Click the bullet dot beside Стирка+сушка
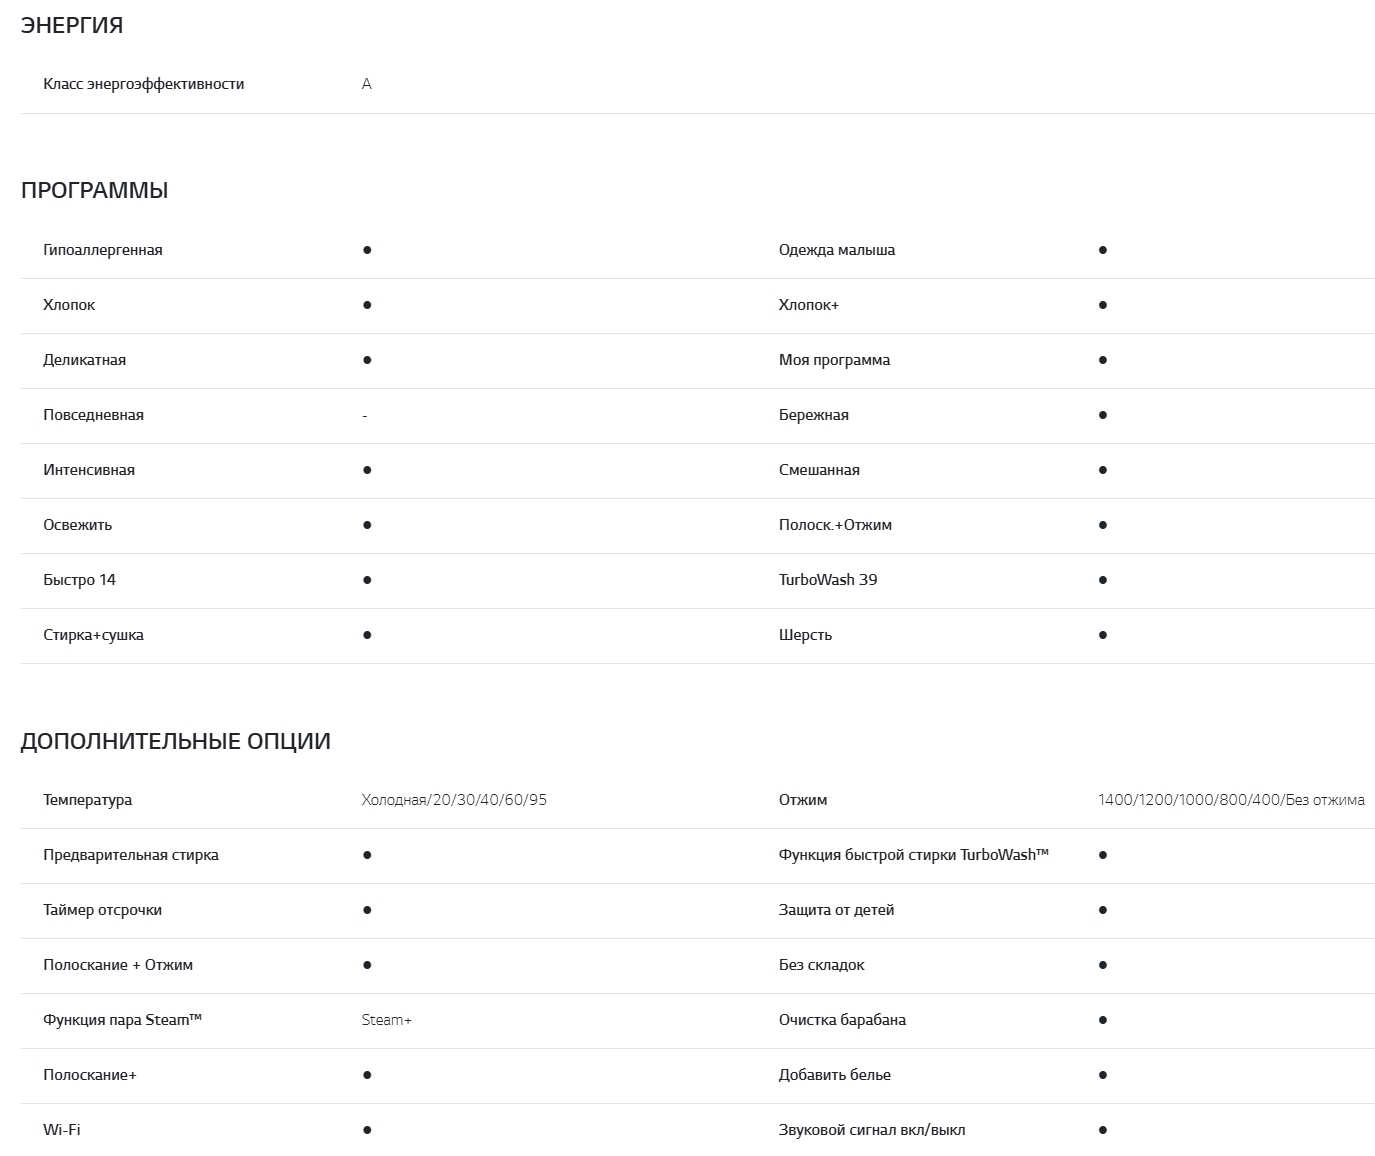Screen dimensions: 1375x1156 (367, 635)
